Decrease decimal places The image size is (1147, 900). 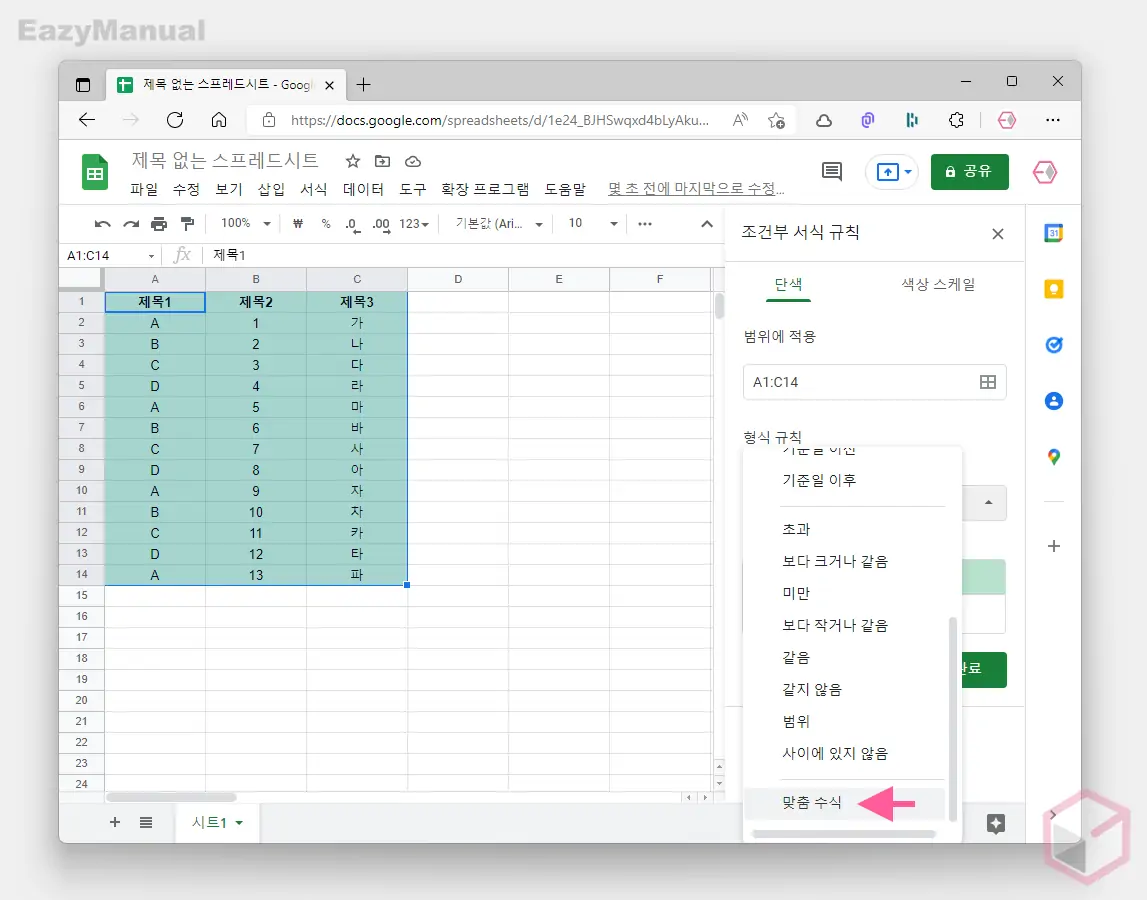[353, 225]
